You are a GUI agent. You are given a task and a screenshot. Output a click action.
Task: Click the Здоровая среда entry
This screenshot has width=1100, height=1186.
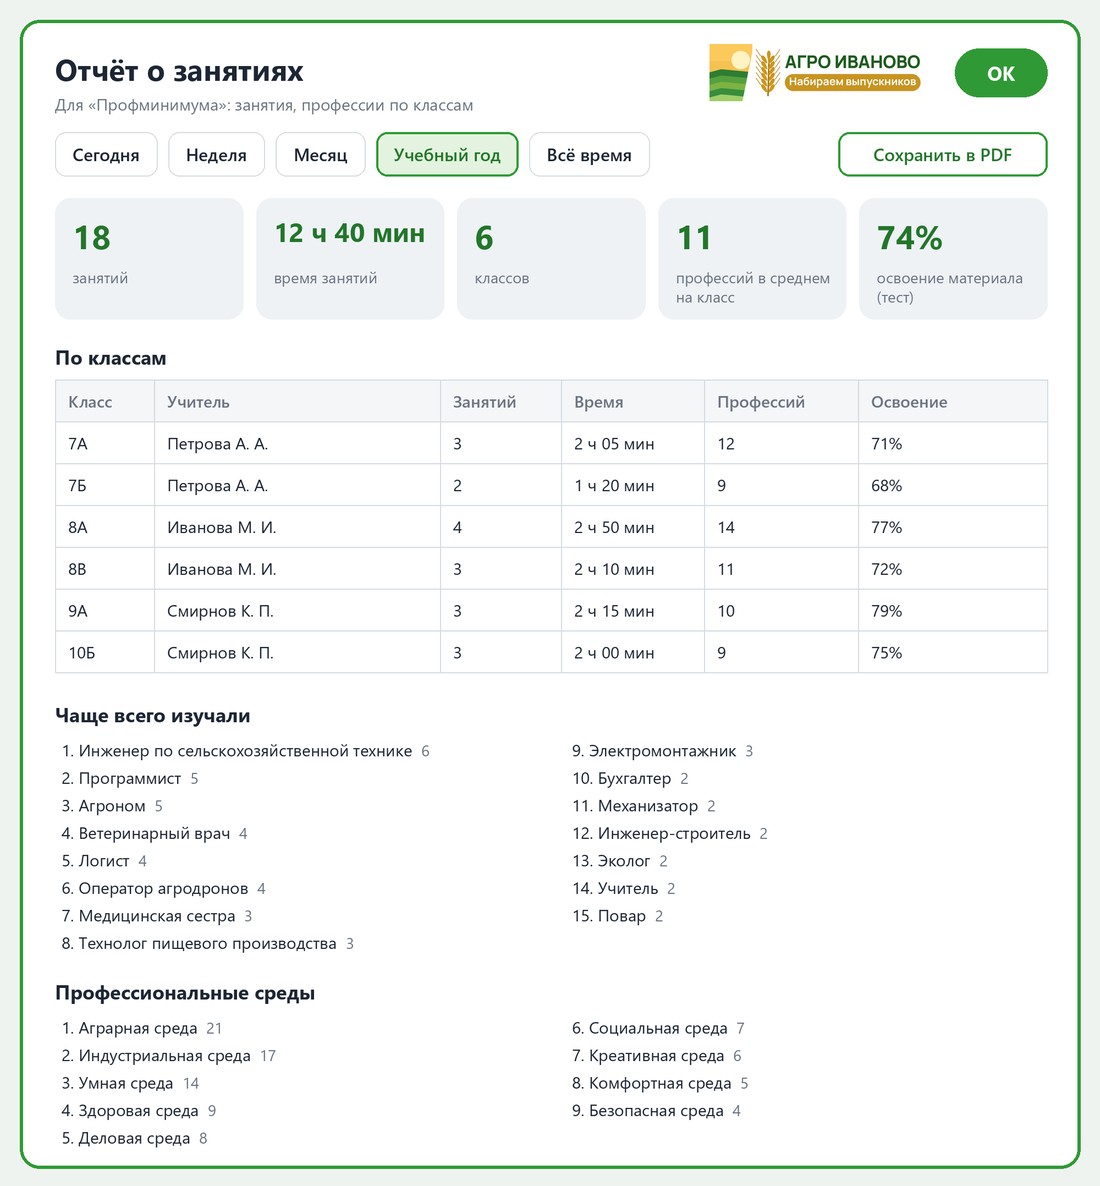(138, 1111)
